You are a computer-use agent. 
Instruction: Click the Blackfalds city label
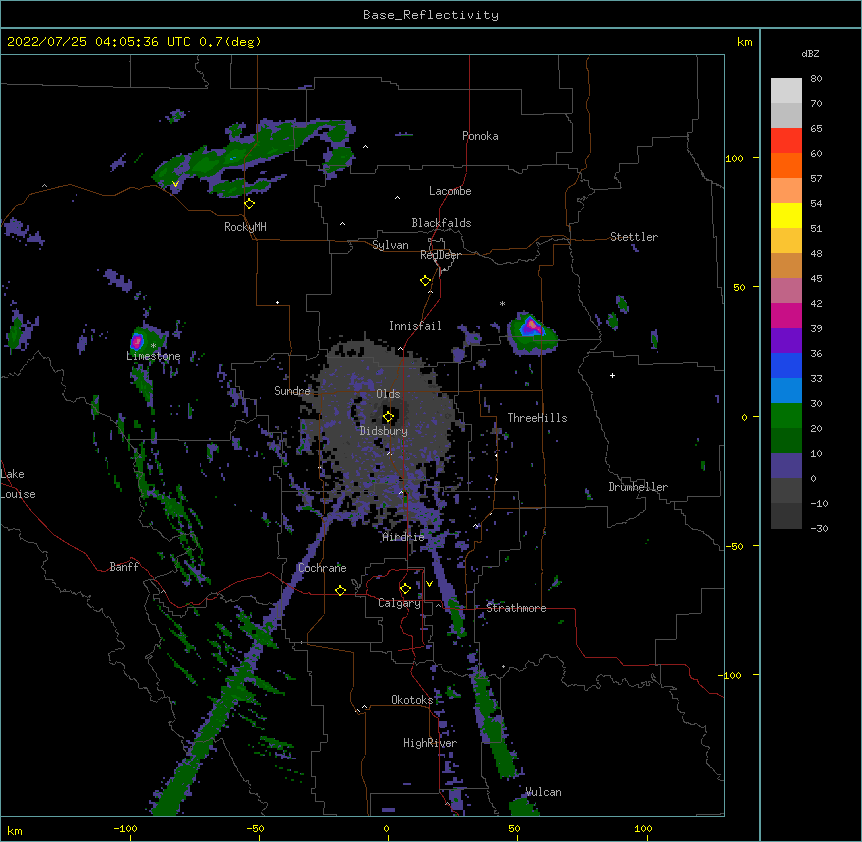[441, 223]
